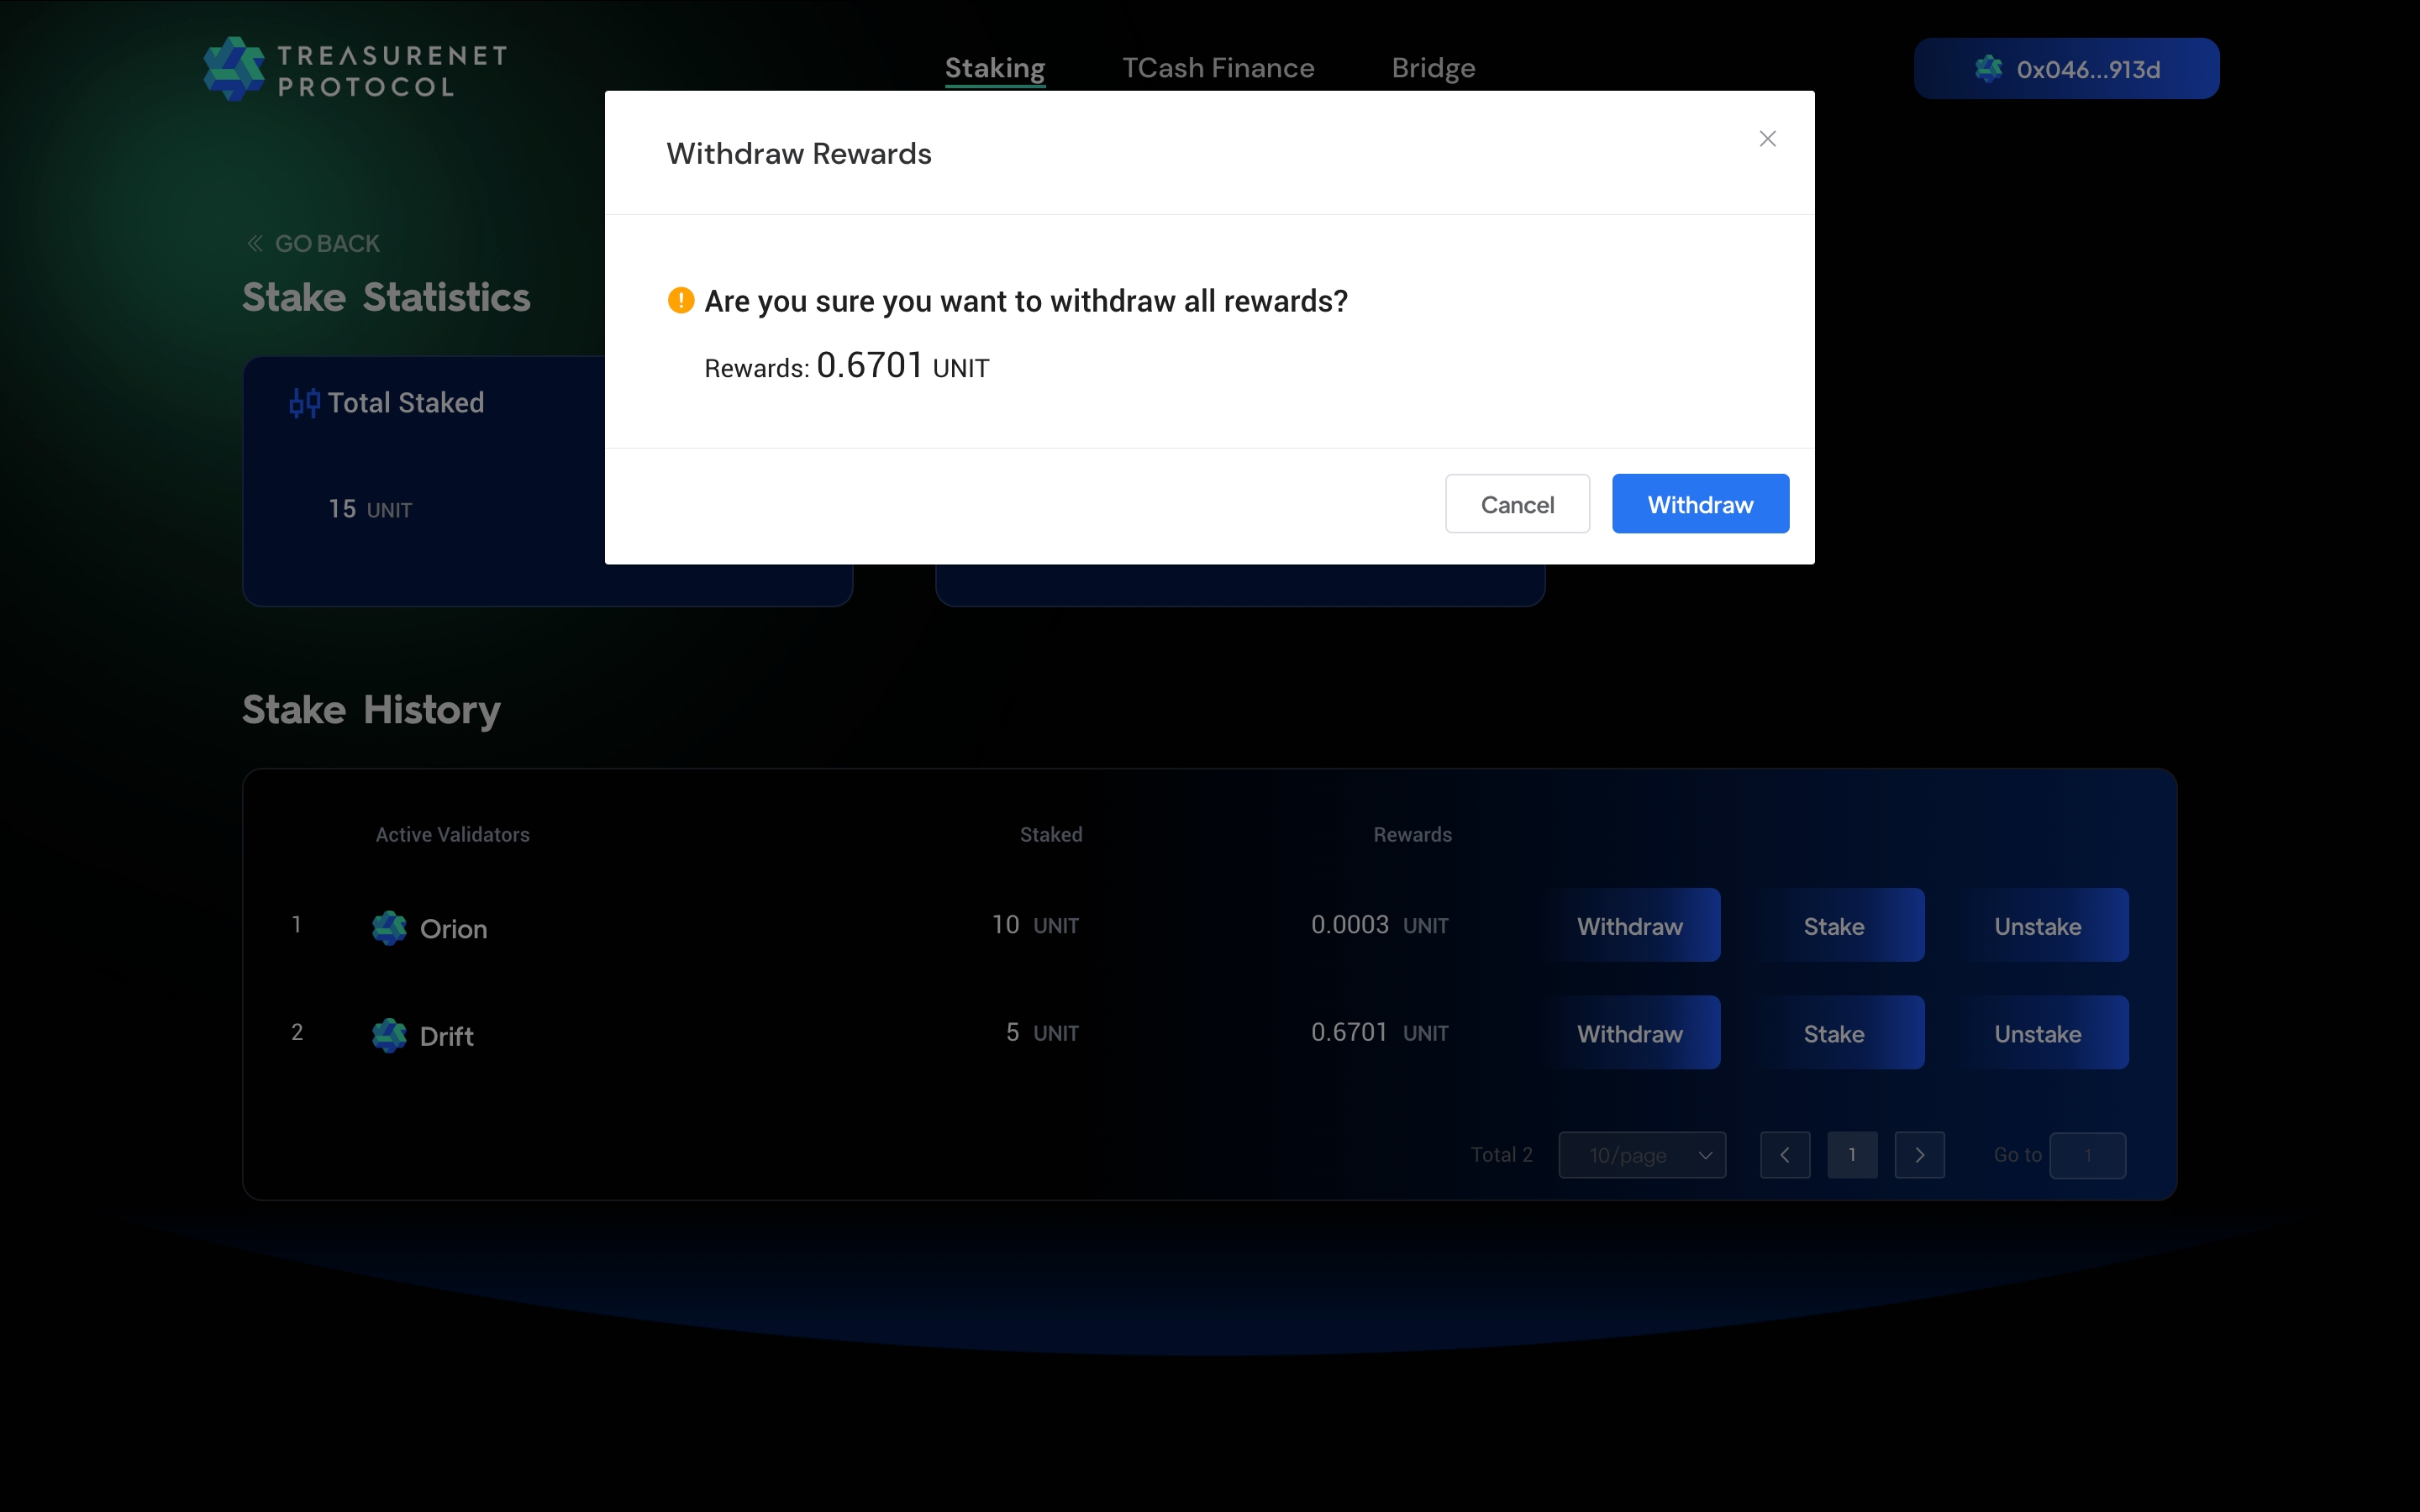The width and height of the screenshot is (2420, 1512).
Task: Unstake from Orion validator
Action: [2038, 925]
